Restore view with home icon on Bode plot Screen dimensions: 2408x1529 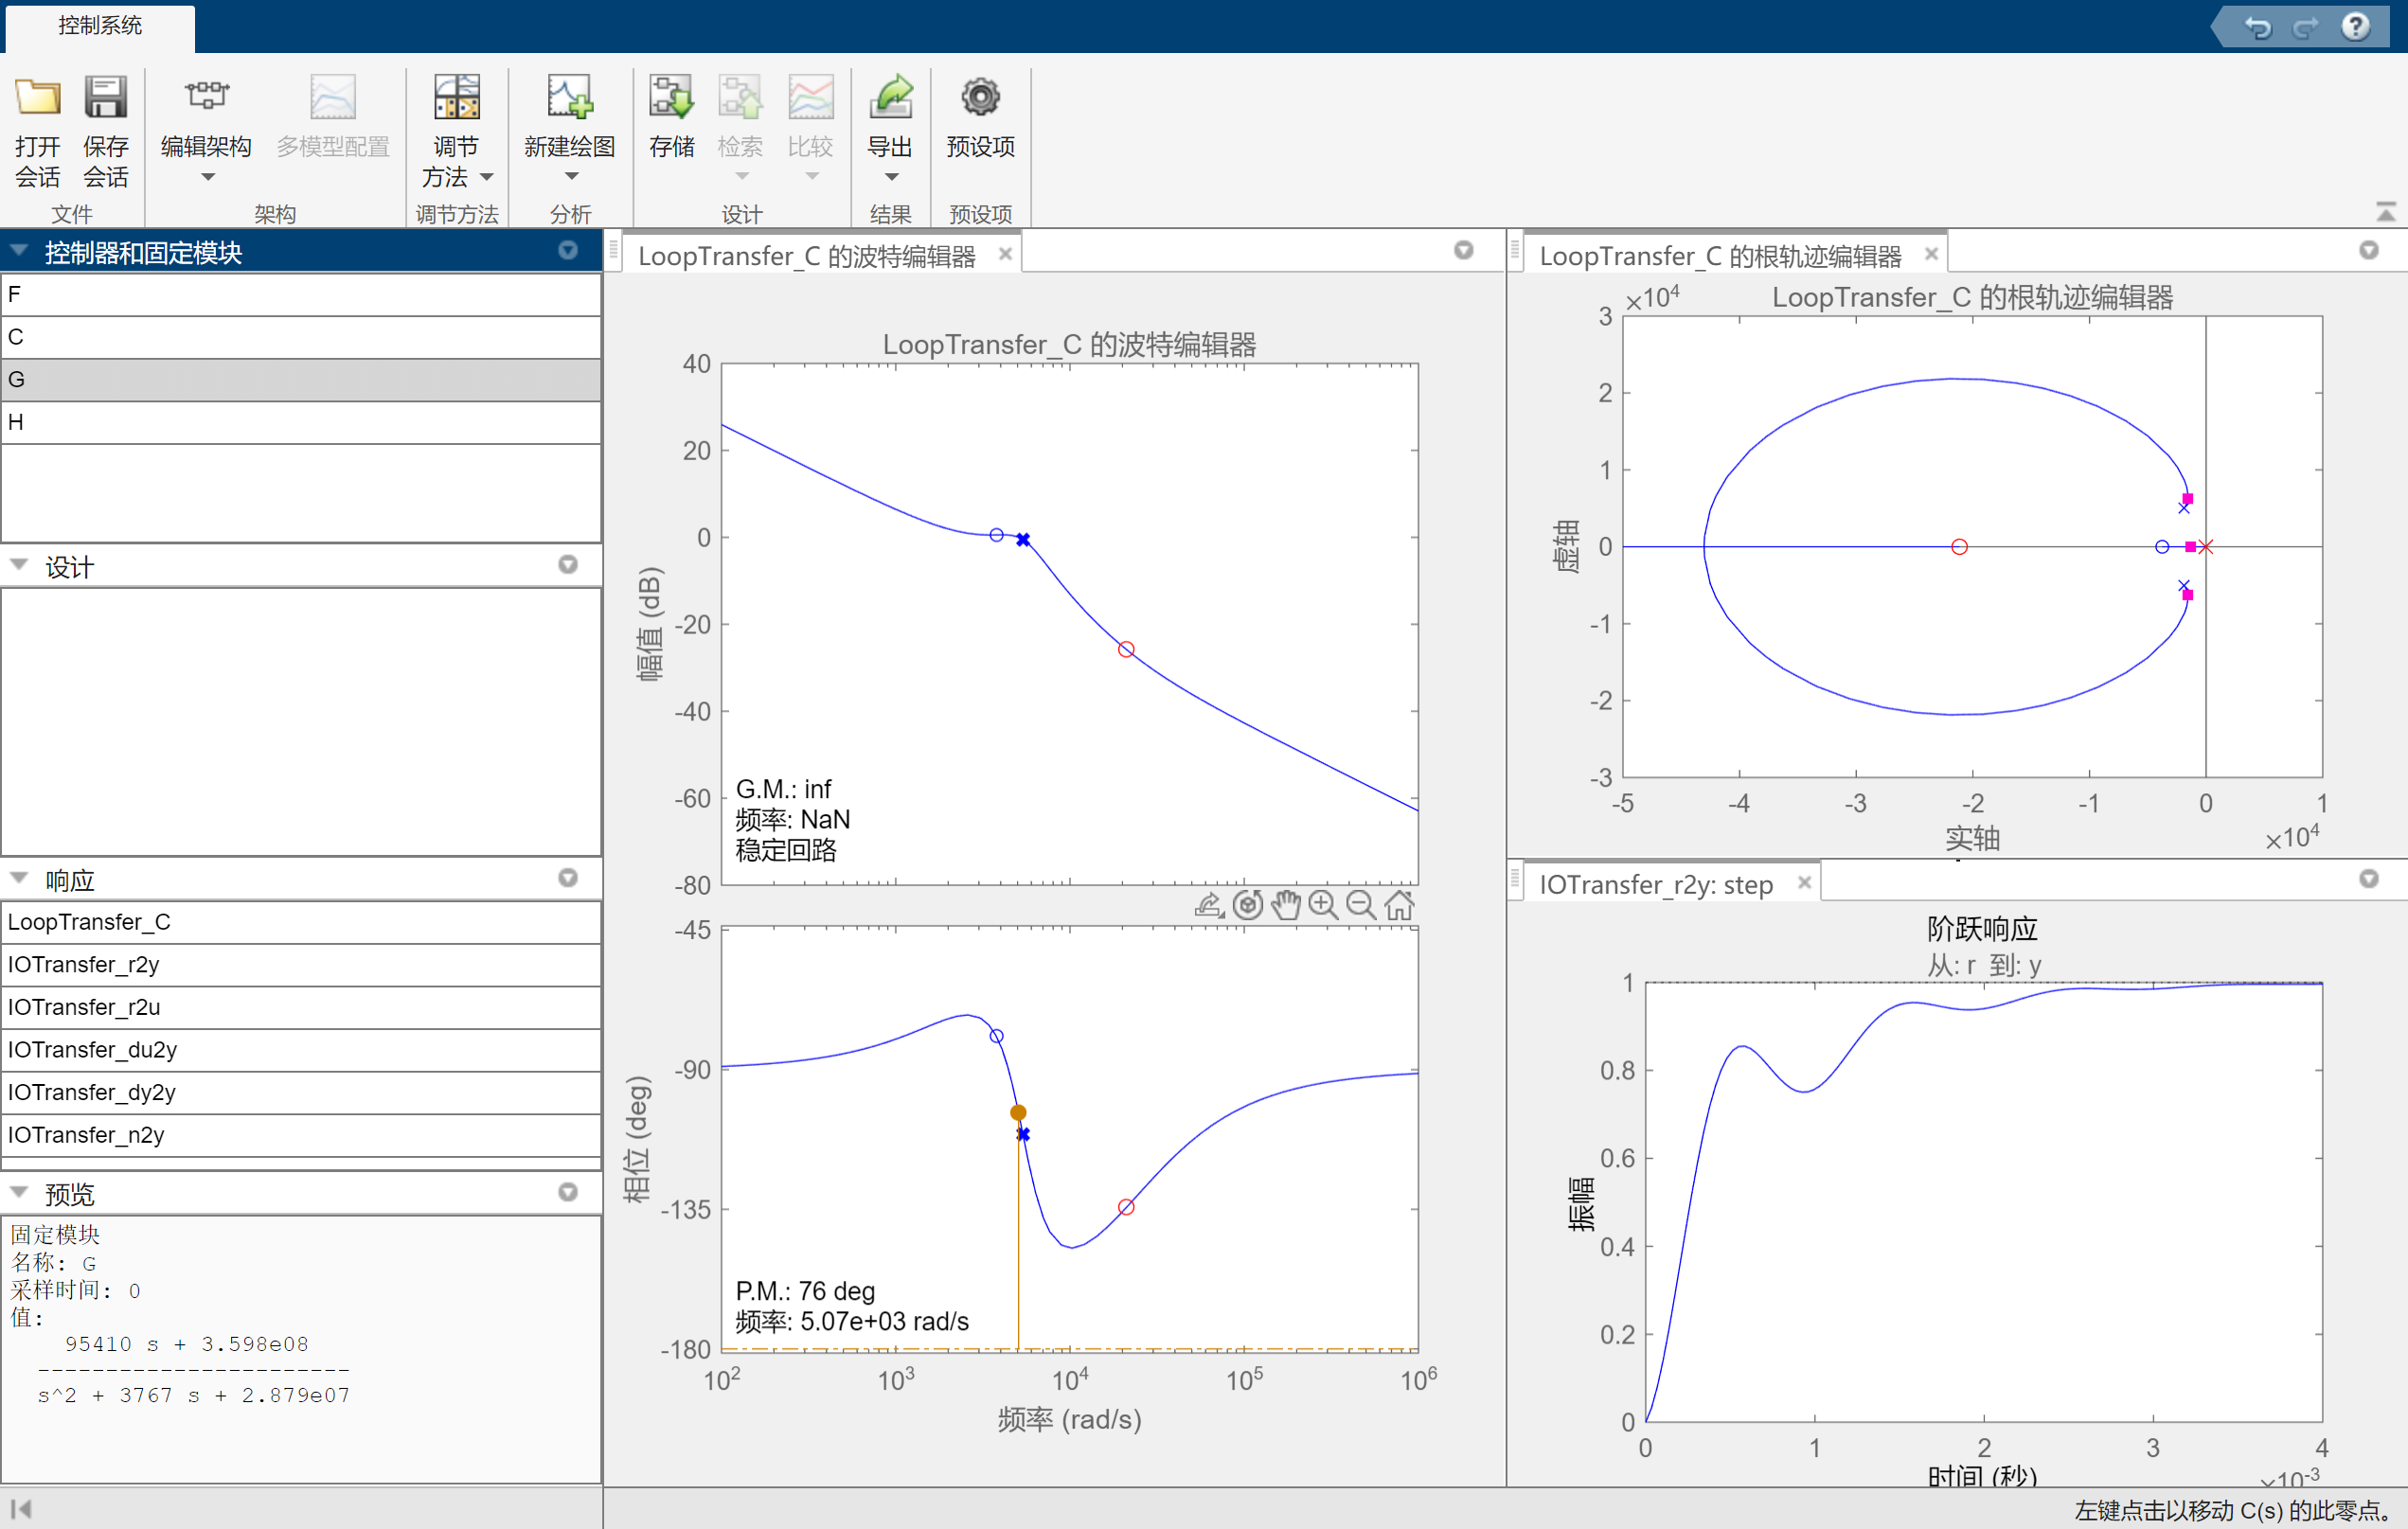click(1399, 905)
